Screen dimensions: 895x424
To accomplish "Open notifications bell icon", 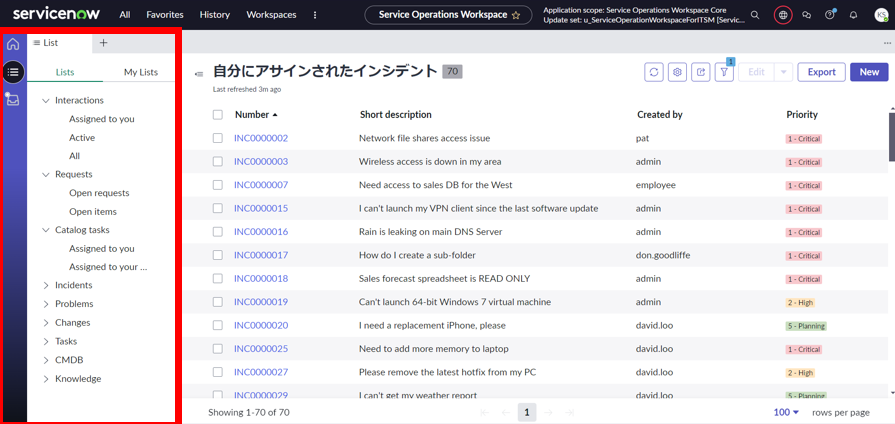I will click(x=853, y=15).
